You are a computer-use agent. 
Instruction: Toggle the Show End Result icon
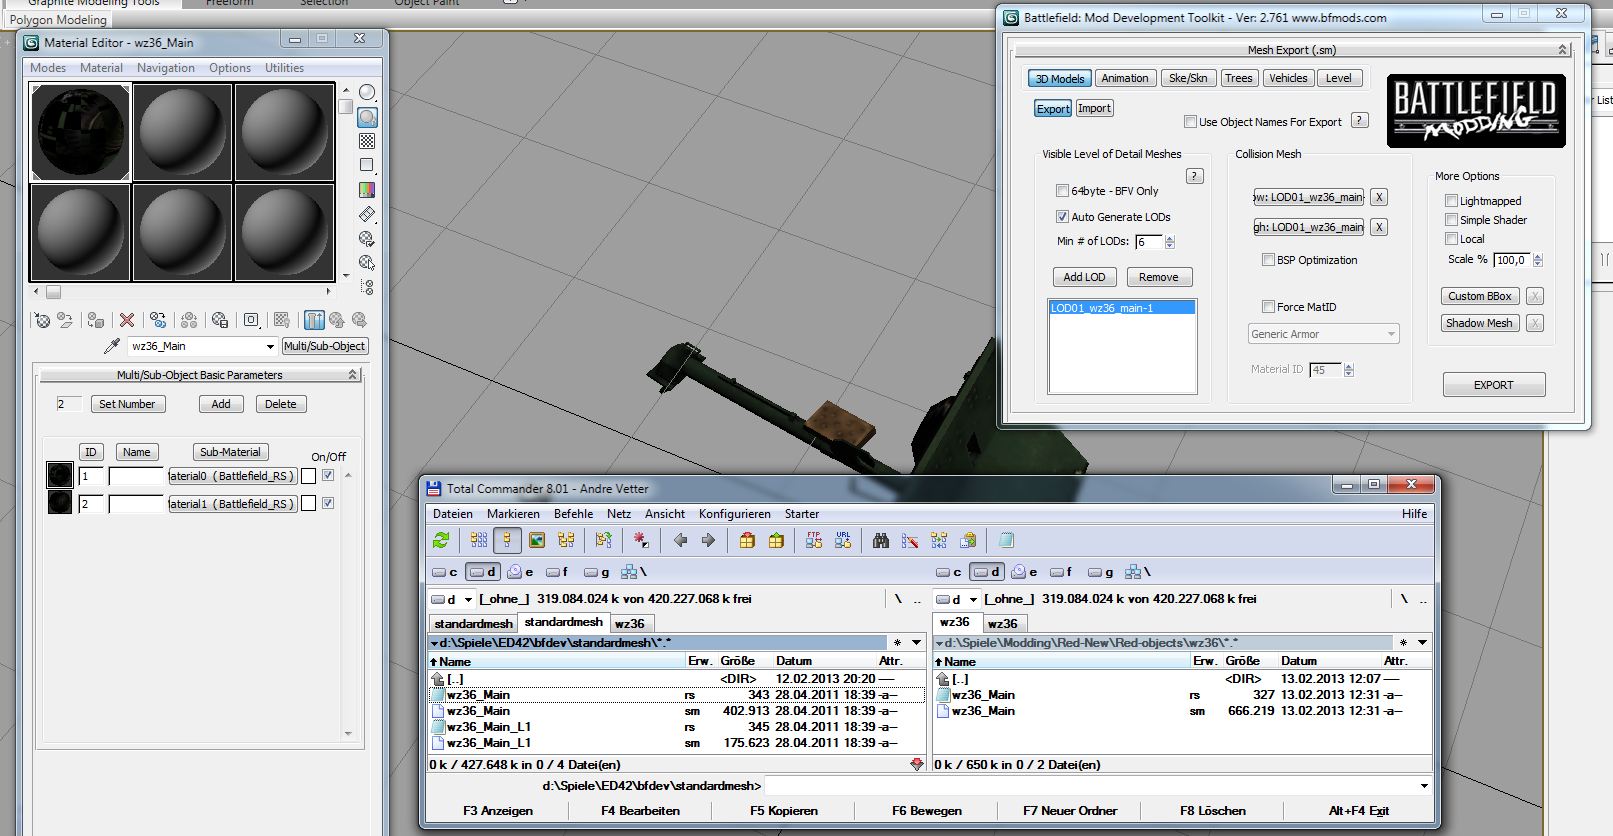click(x=314, y=320)
